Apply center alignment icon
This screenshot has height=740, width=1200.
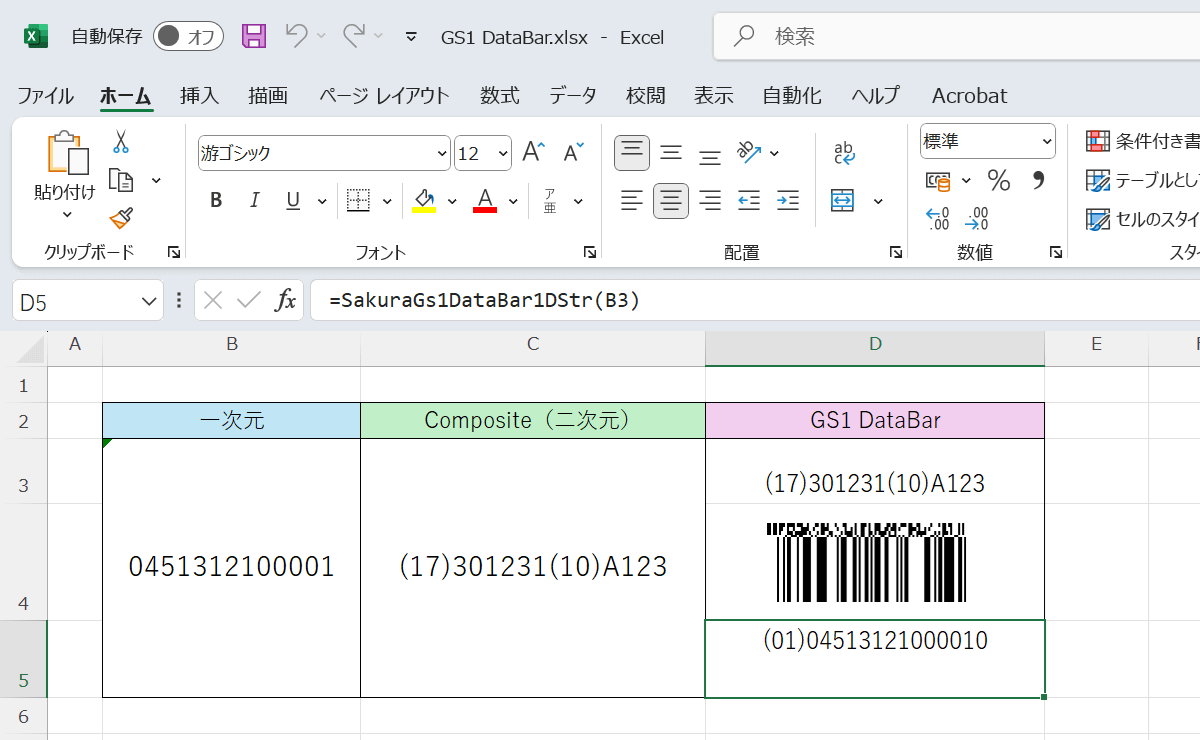670,200
